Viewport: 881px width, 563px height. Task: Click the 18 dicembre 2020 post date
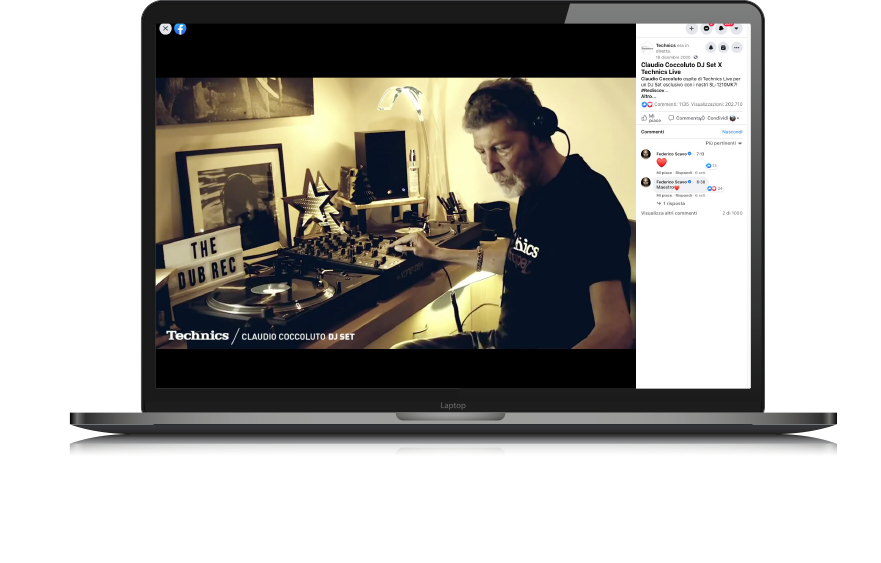673,57
